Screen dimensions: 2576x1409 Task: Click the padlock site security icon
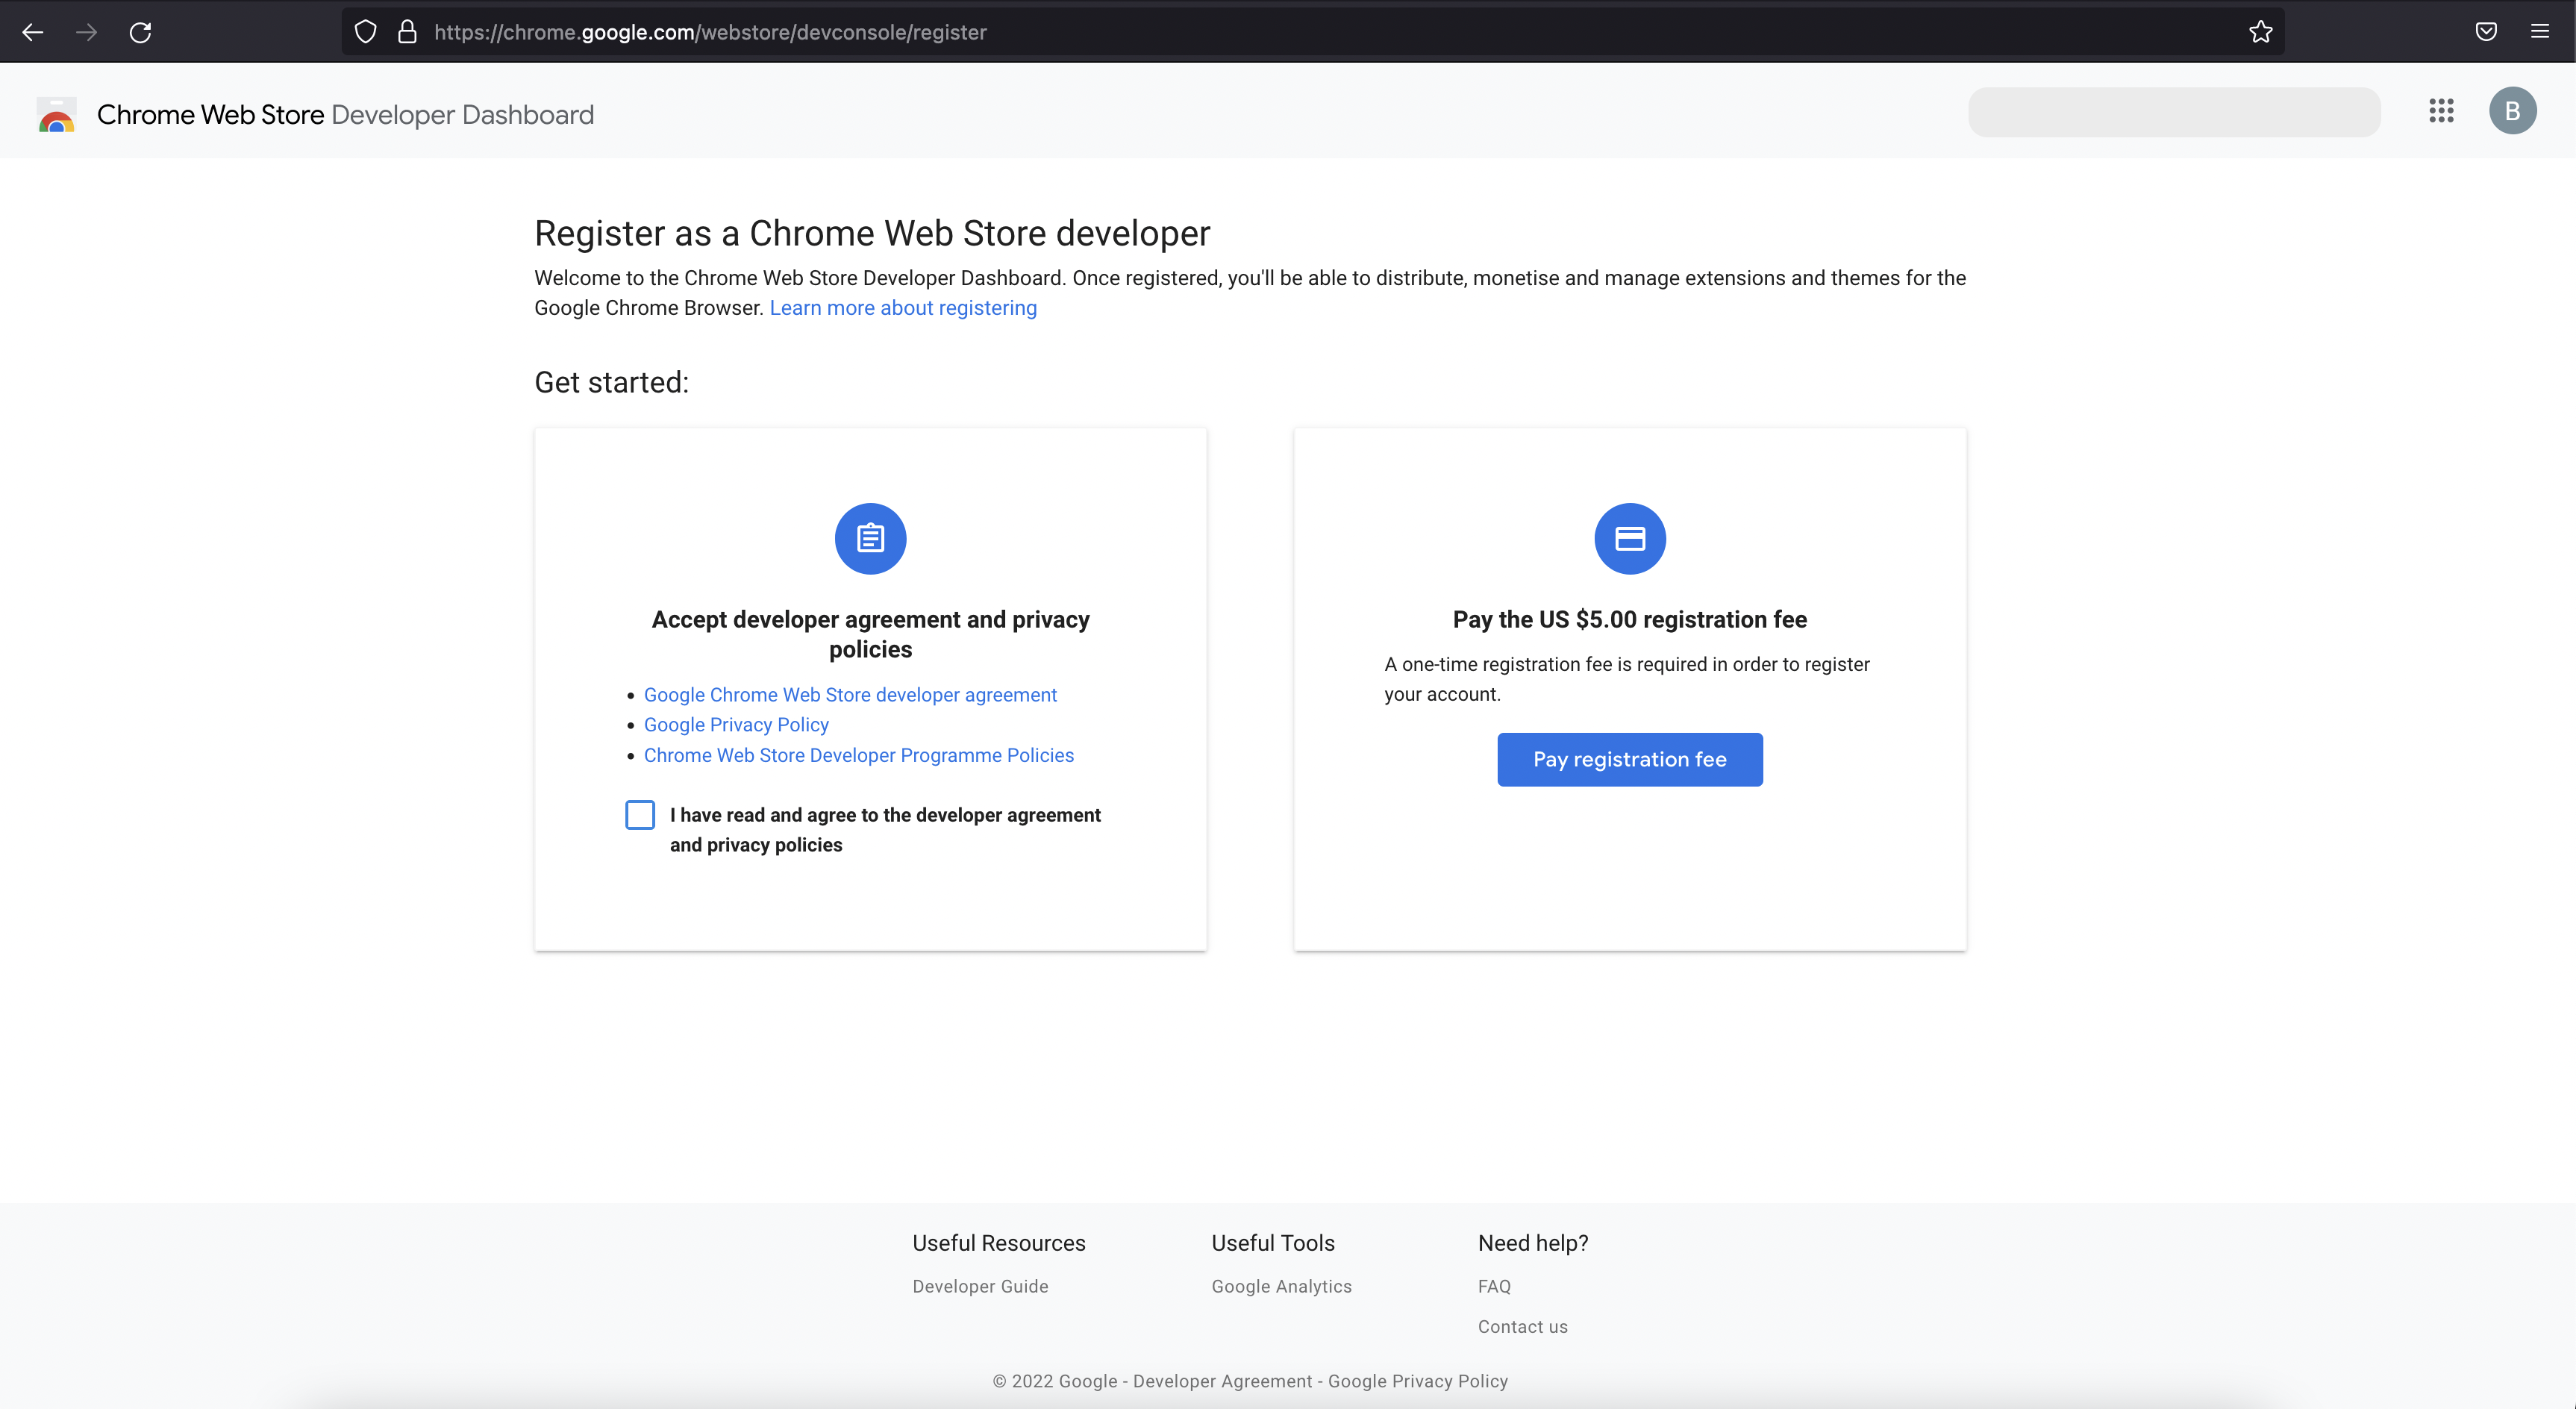407,32
